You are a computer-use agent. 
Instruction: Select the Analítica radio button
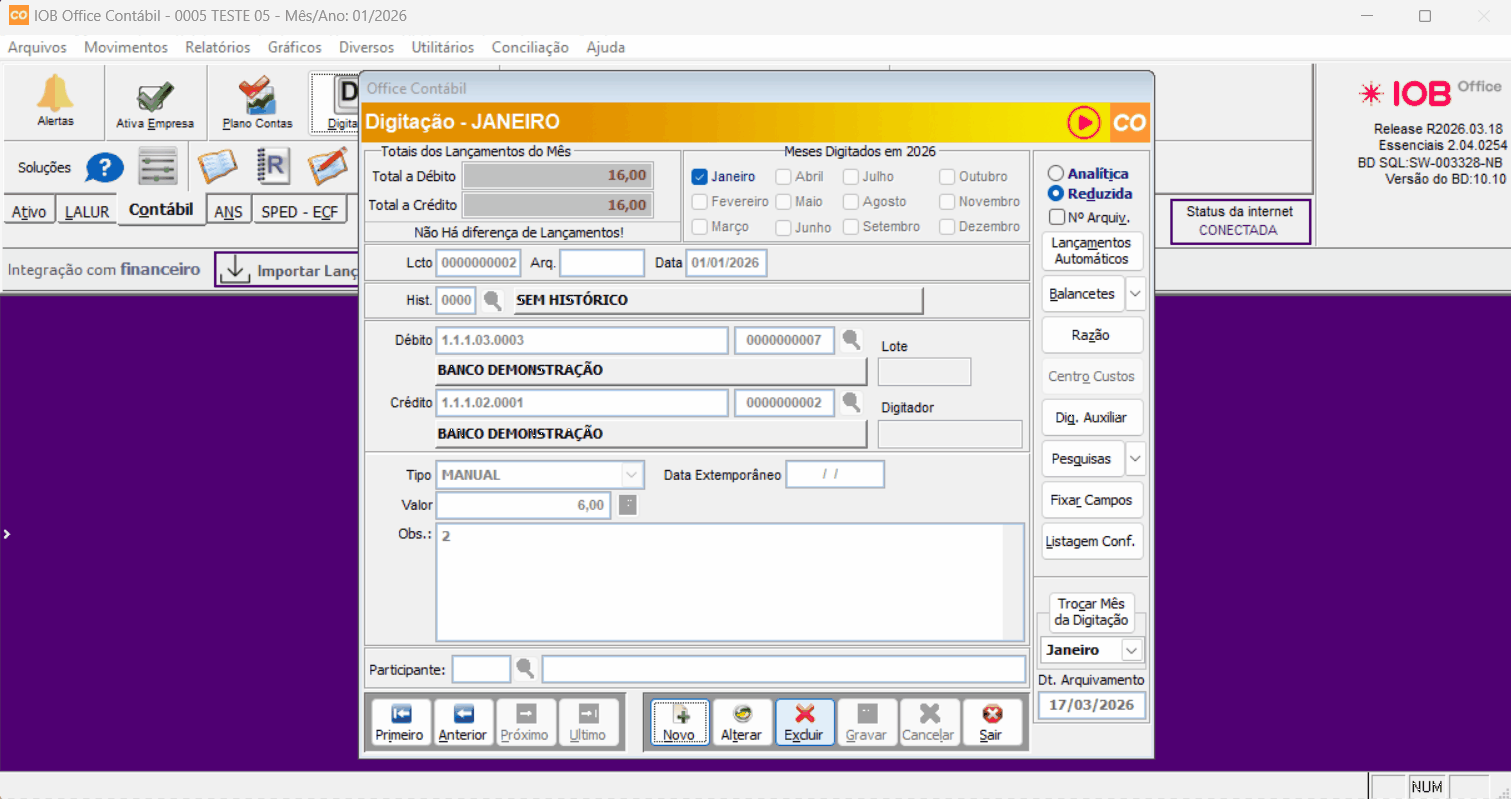pyautogui.click(x=1055, y=174)
